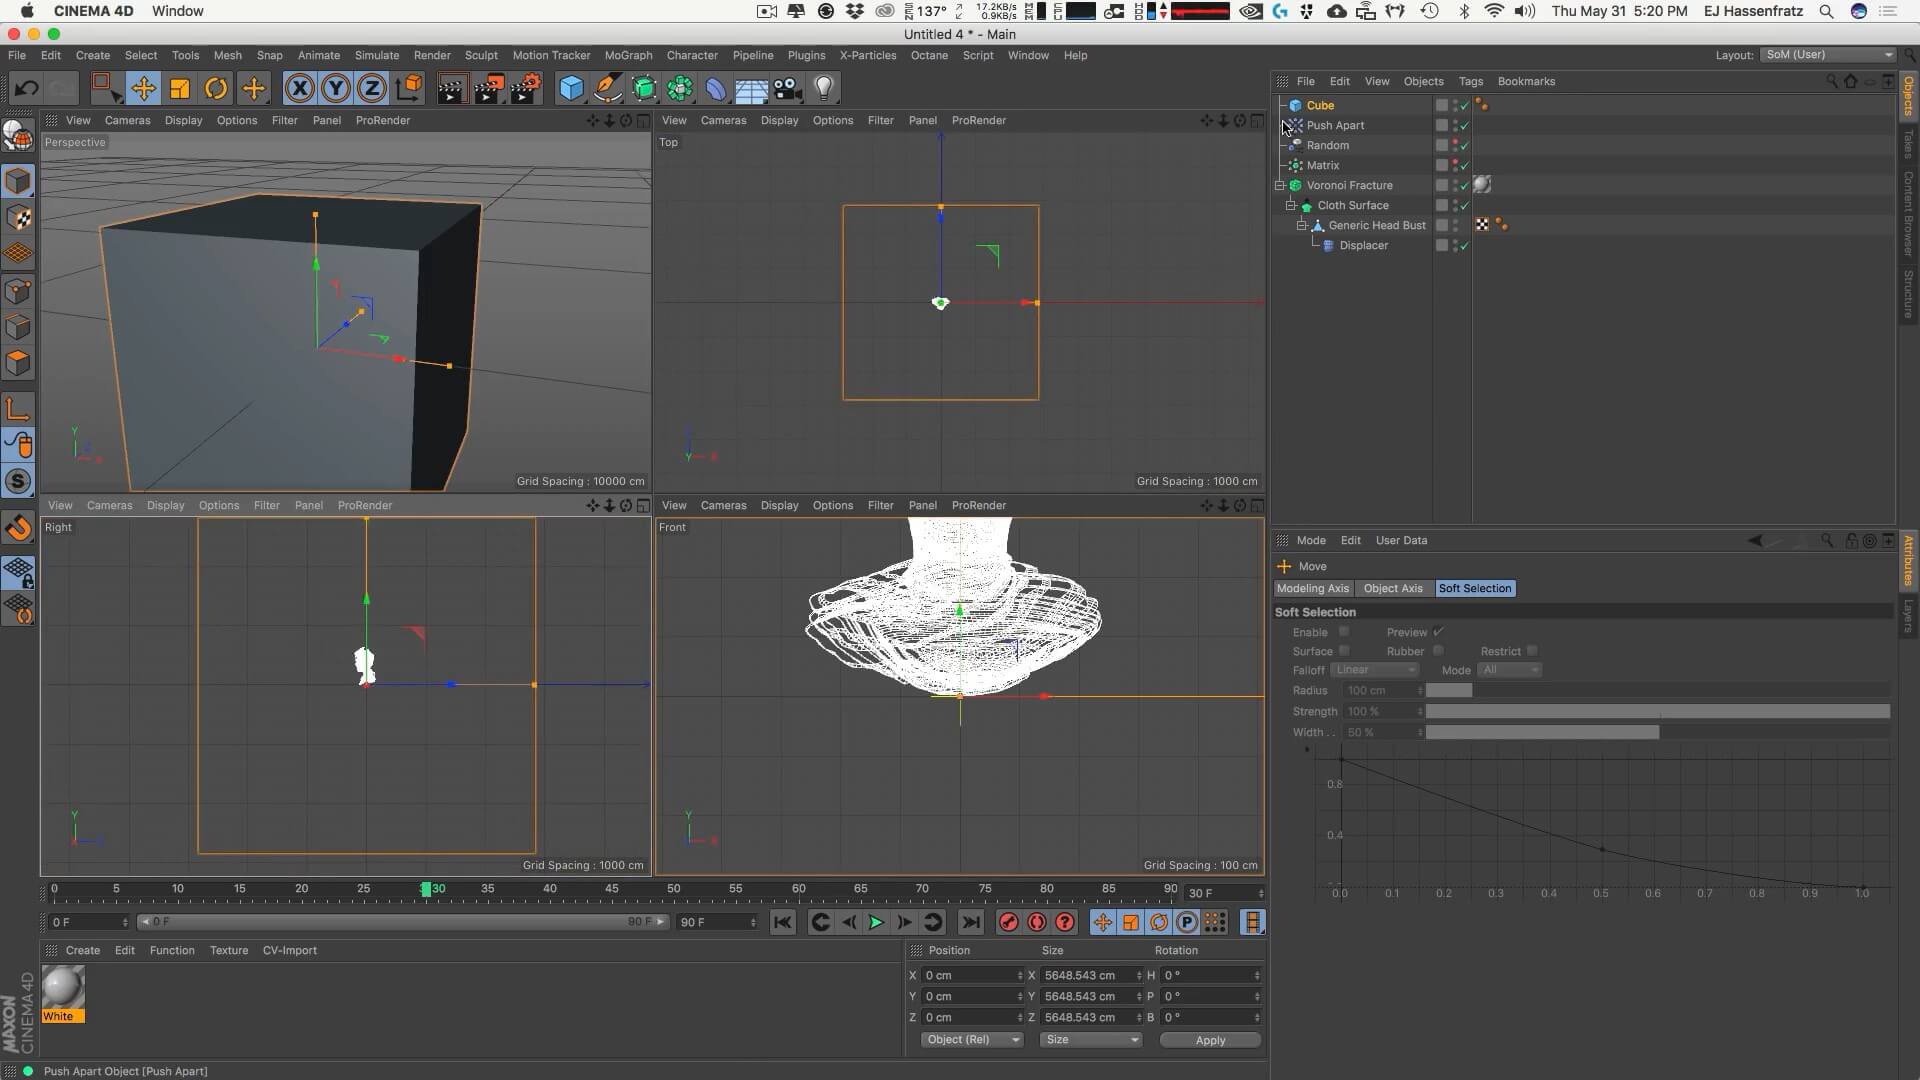Toggle Cube object enabled checkmark
This screenshot has width=1920, height=1080.
pos(1465,105)
